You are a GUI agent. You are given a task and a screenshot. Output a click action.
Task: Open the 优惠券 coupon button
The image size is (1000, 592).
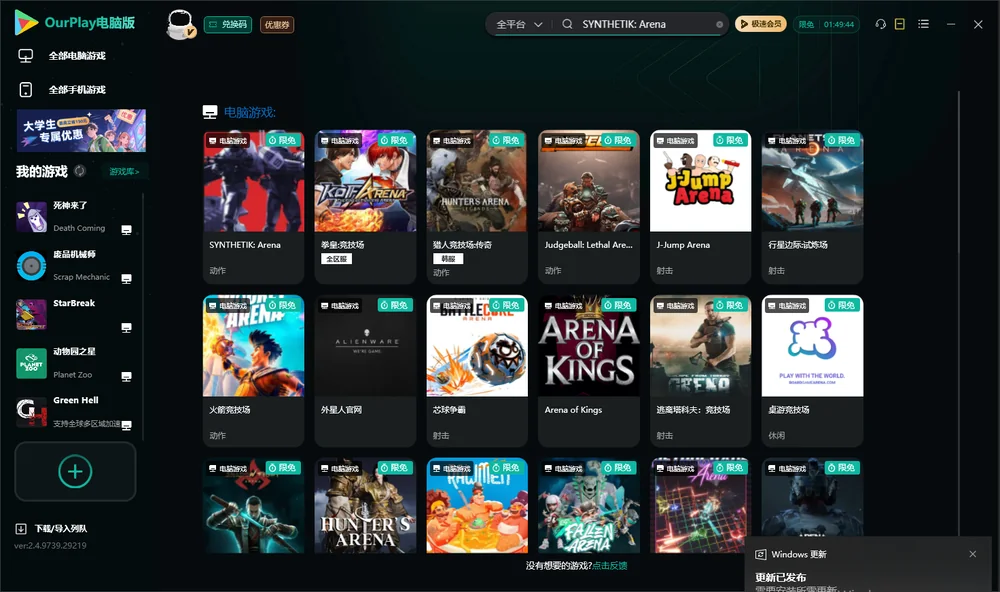(x=277, y=24)
